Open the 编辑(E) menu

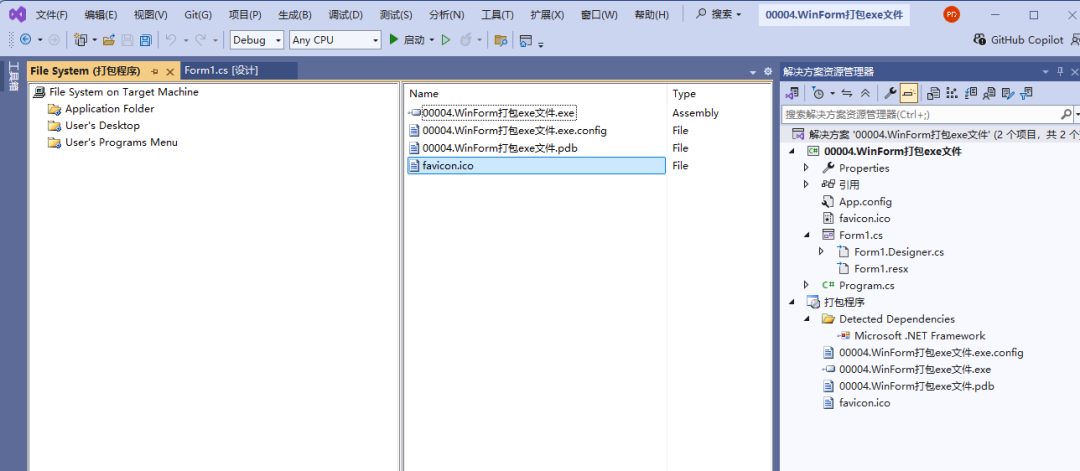pos(101,14)
